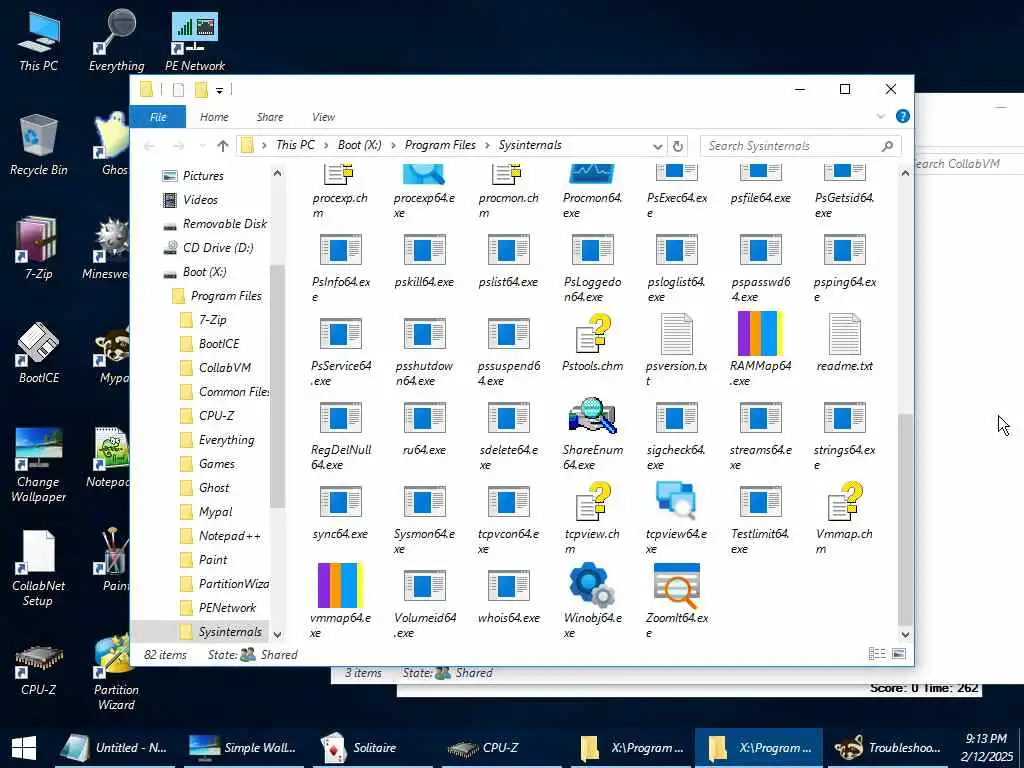Screen dimensions: 1024x768
Task: Switch to the View ribbon tab
Action: (x=323, y=117)
